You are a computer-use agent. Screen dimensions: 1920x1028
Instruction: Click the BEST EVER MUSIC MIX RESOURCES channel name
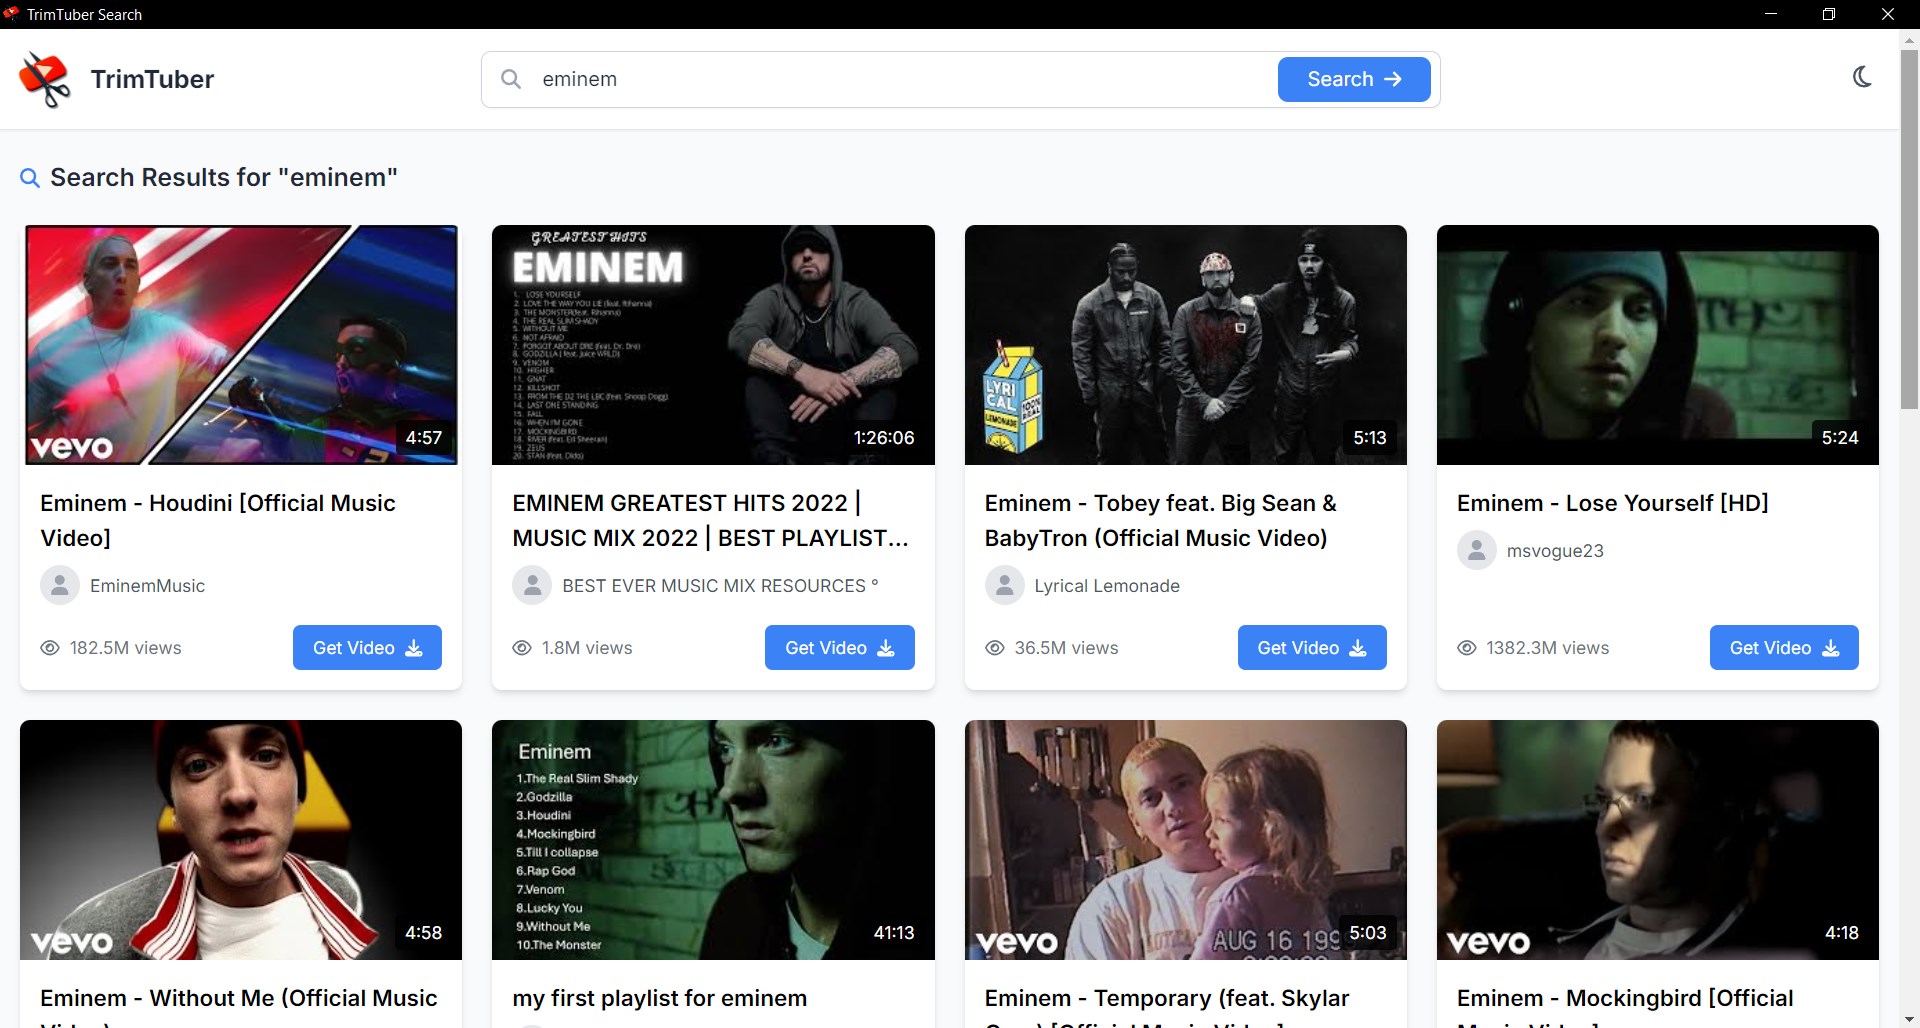click(720, 586)
